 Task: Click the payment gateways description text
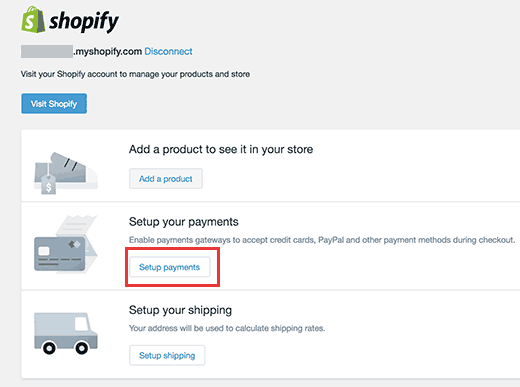click(322, 240)
